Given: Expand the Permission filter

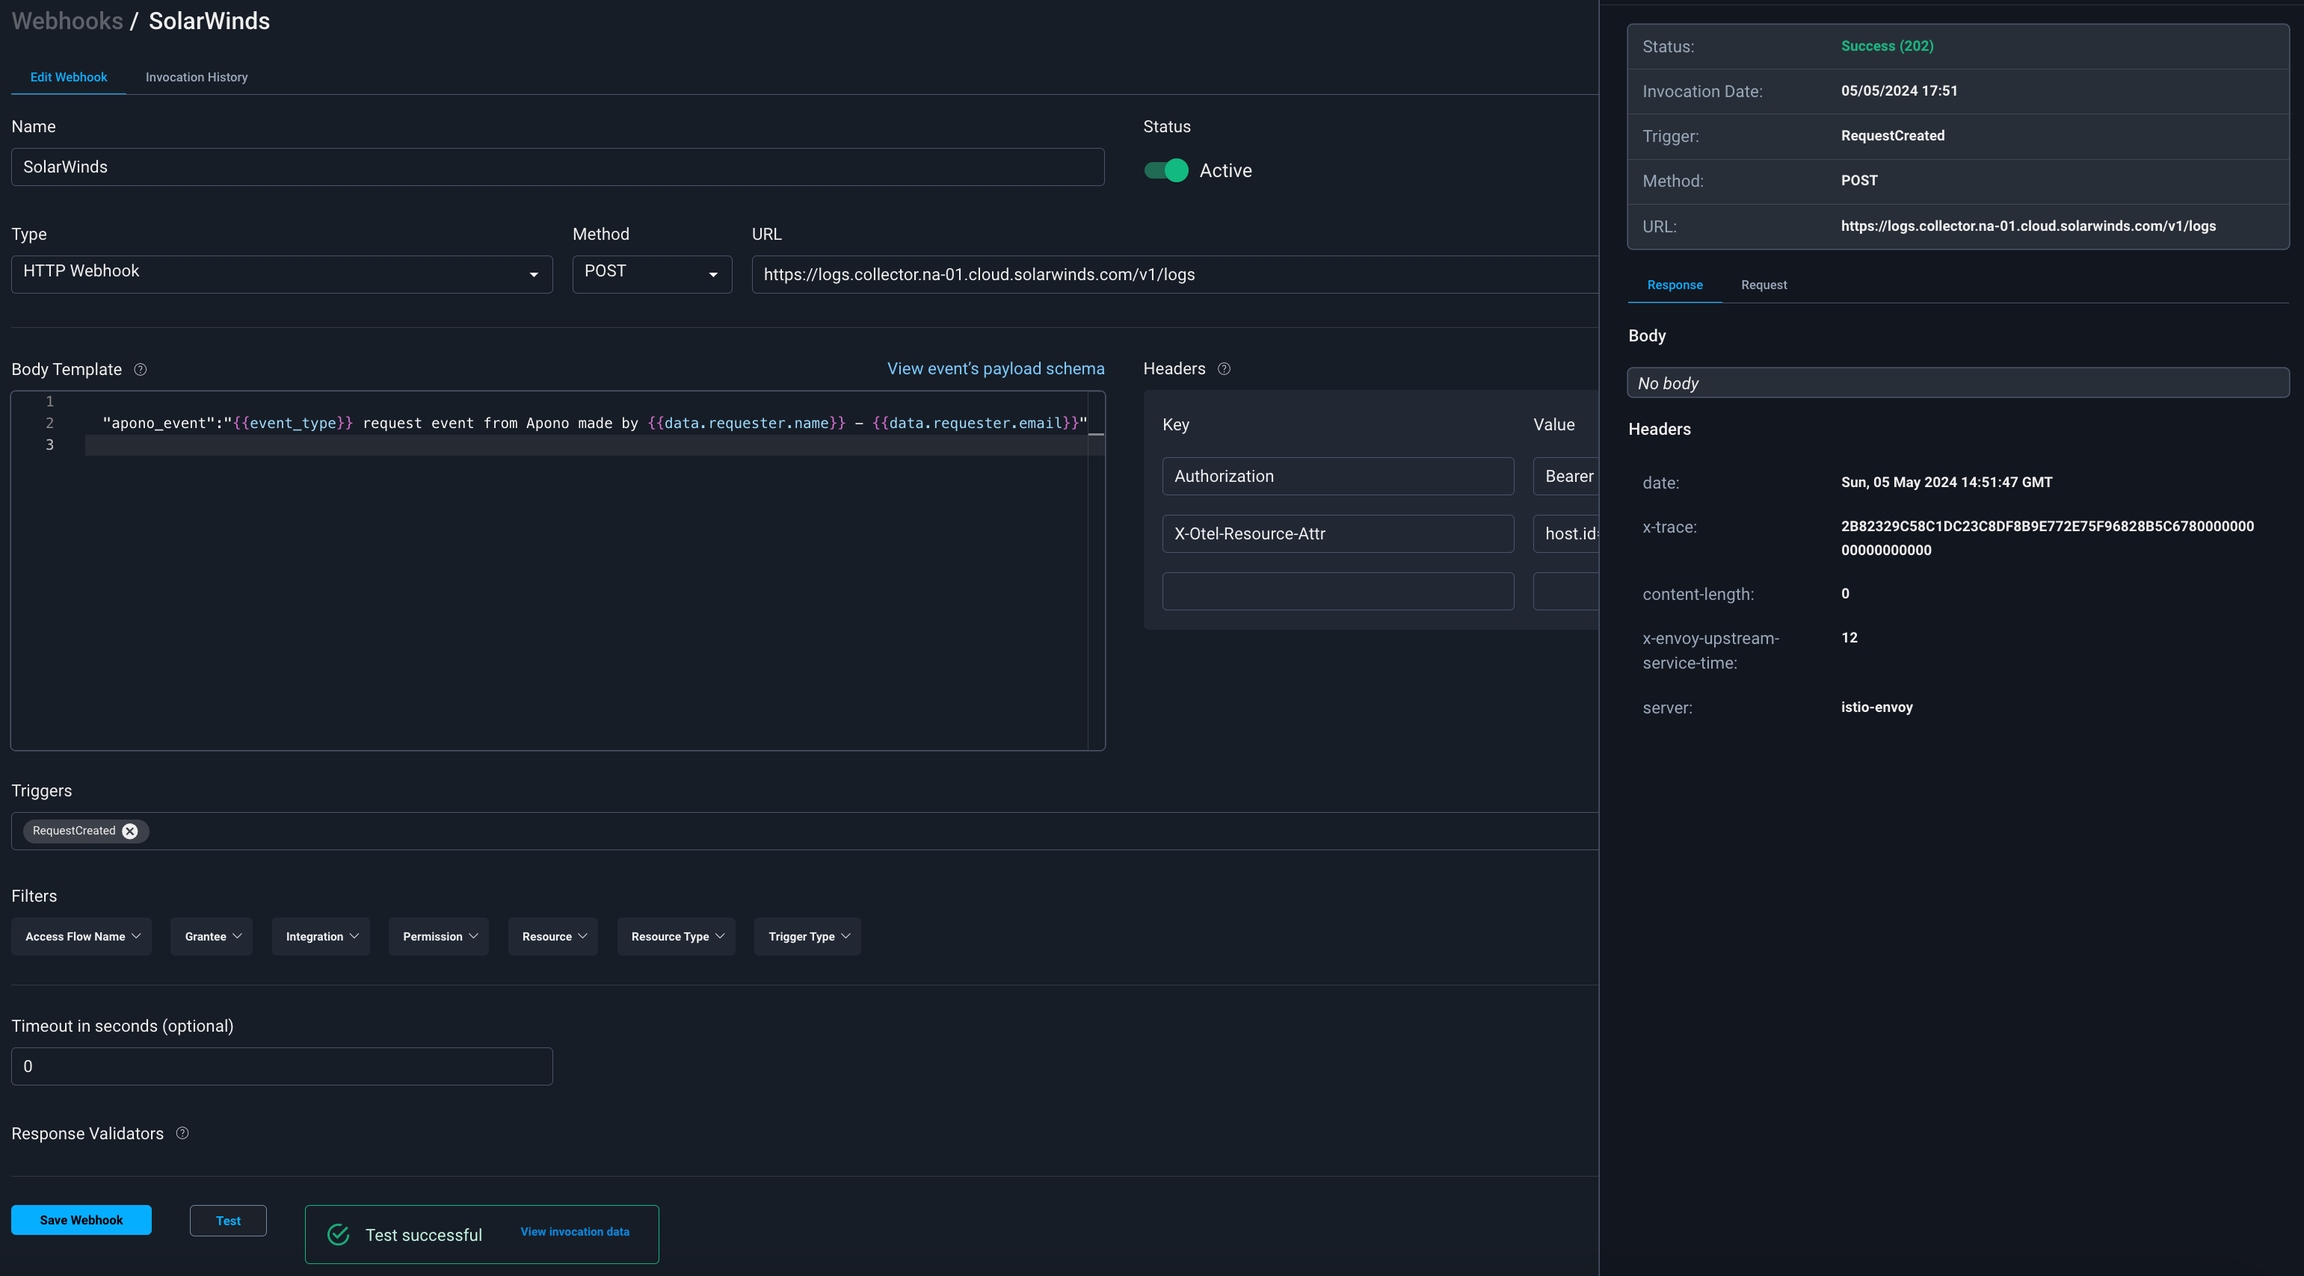Looking at the screenshot, I should (439, 937).
